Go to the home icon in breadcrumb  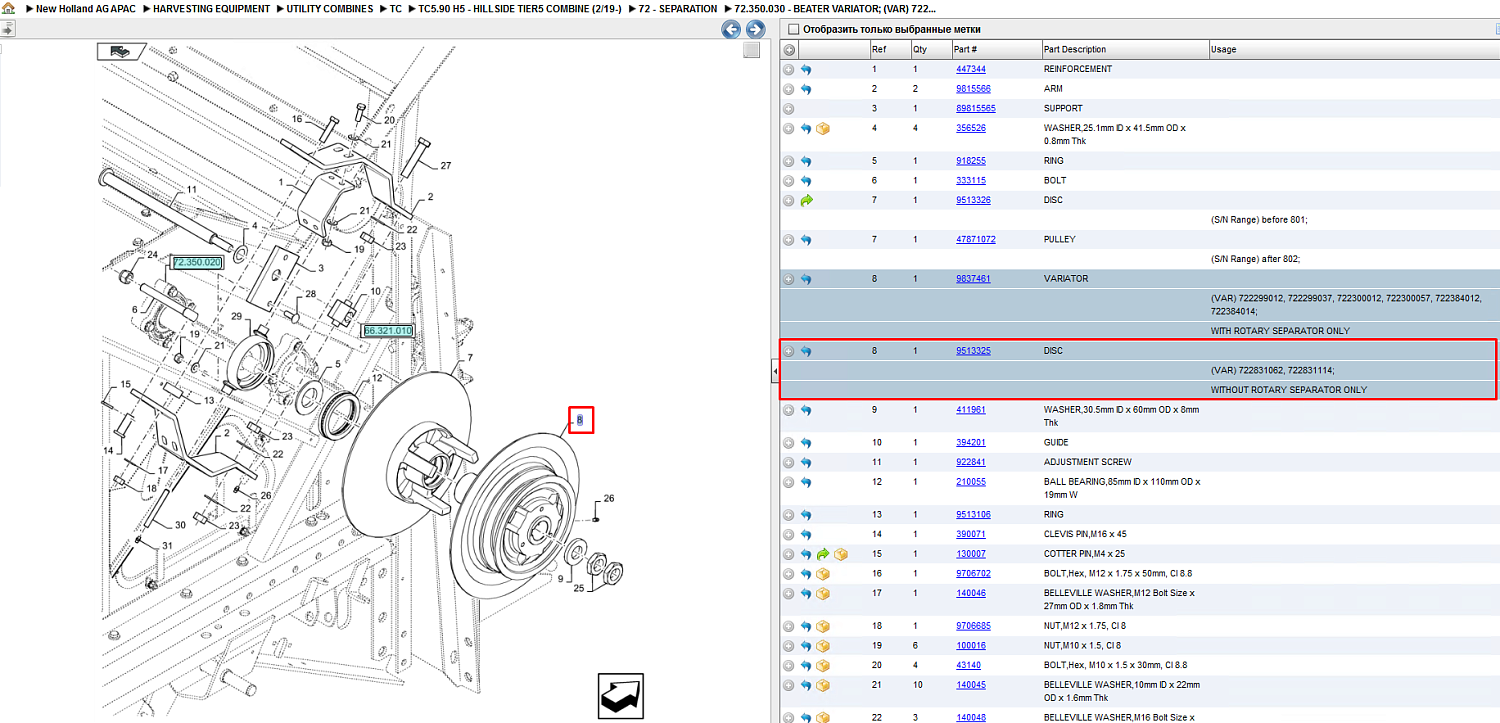(8, 8)
